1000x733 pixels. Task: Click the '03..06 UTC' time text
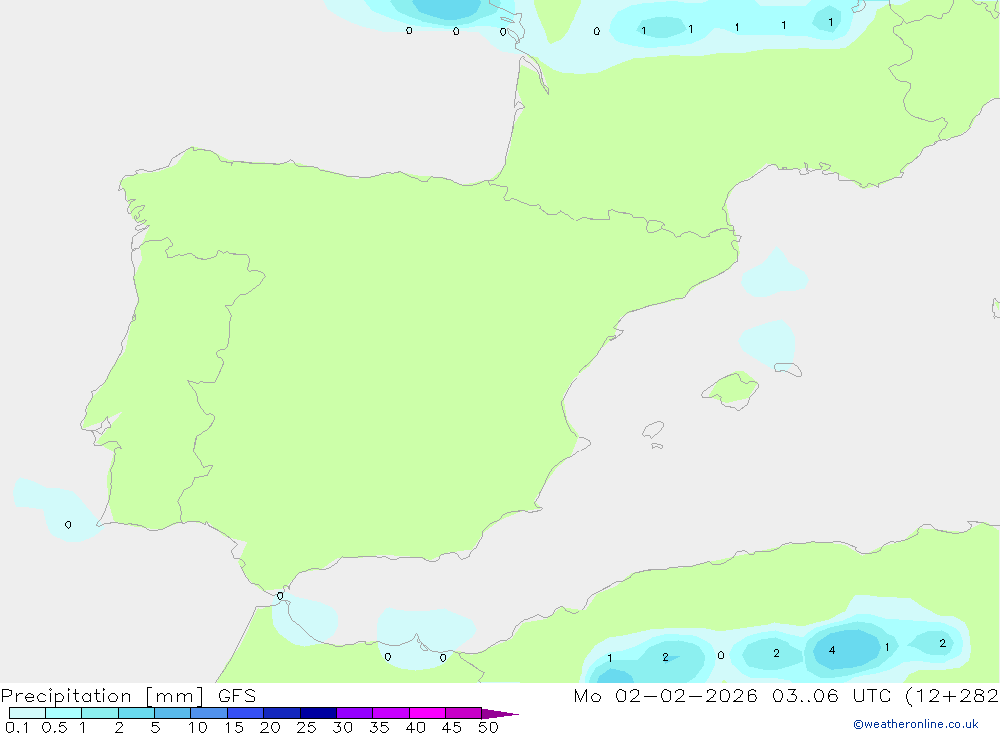point(830,696)
